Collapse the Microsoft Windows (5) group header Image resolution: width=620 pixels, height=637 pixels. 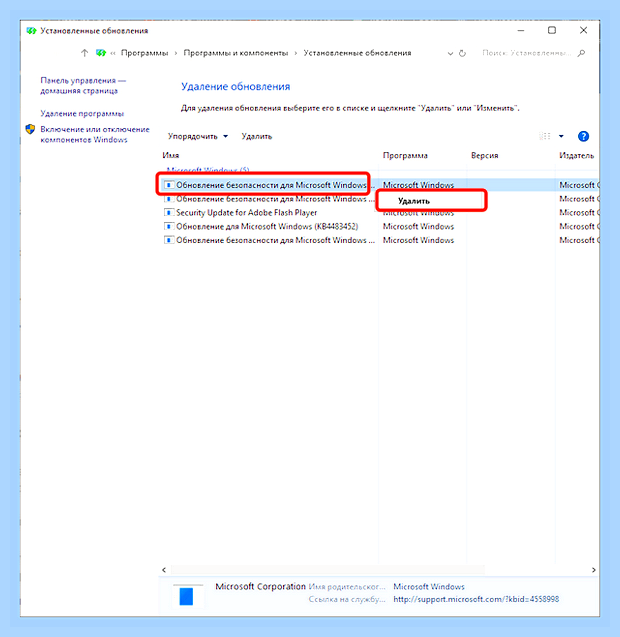208,169
